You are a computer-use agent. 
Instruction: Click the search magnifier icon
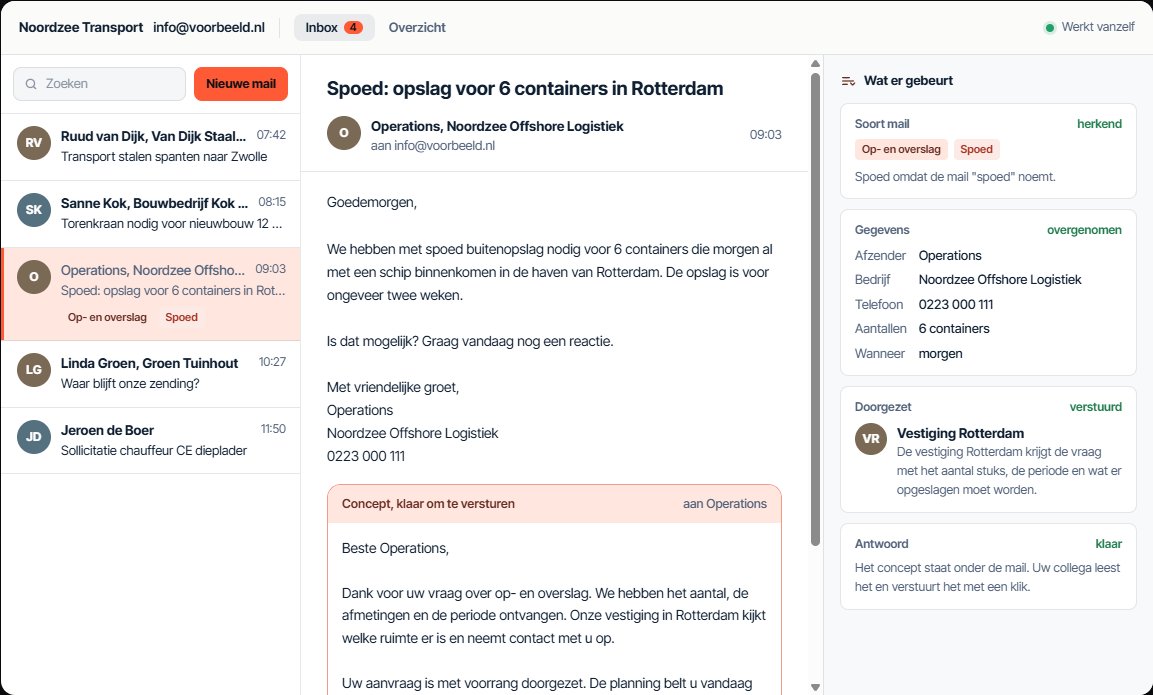[31, 84]
